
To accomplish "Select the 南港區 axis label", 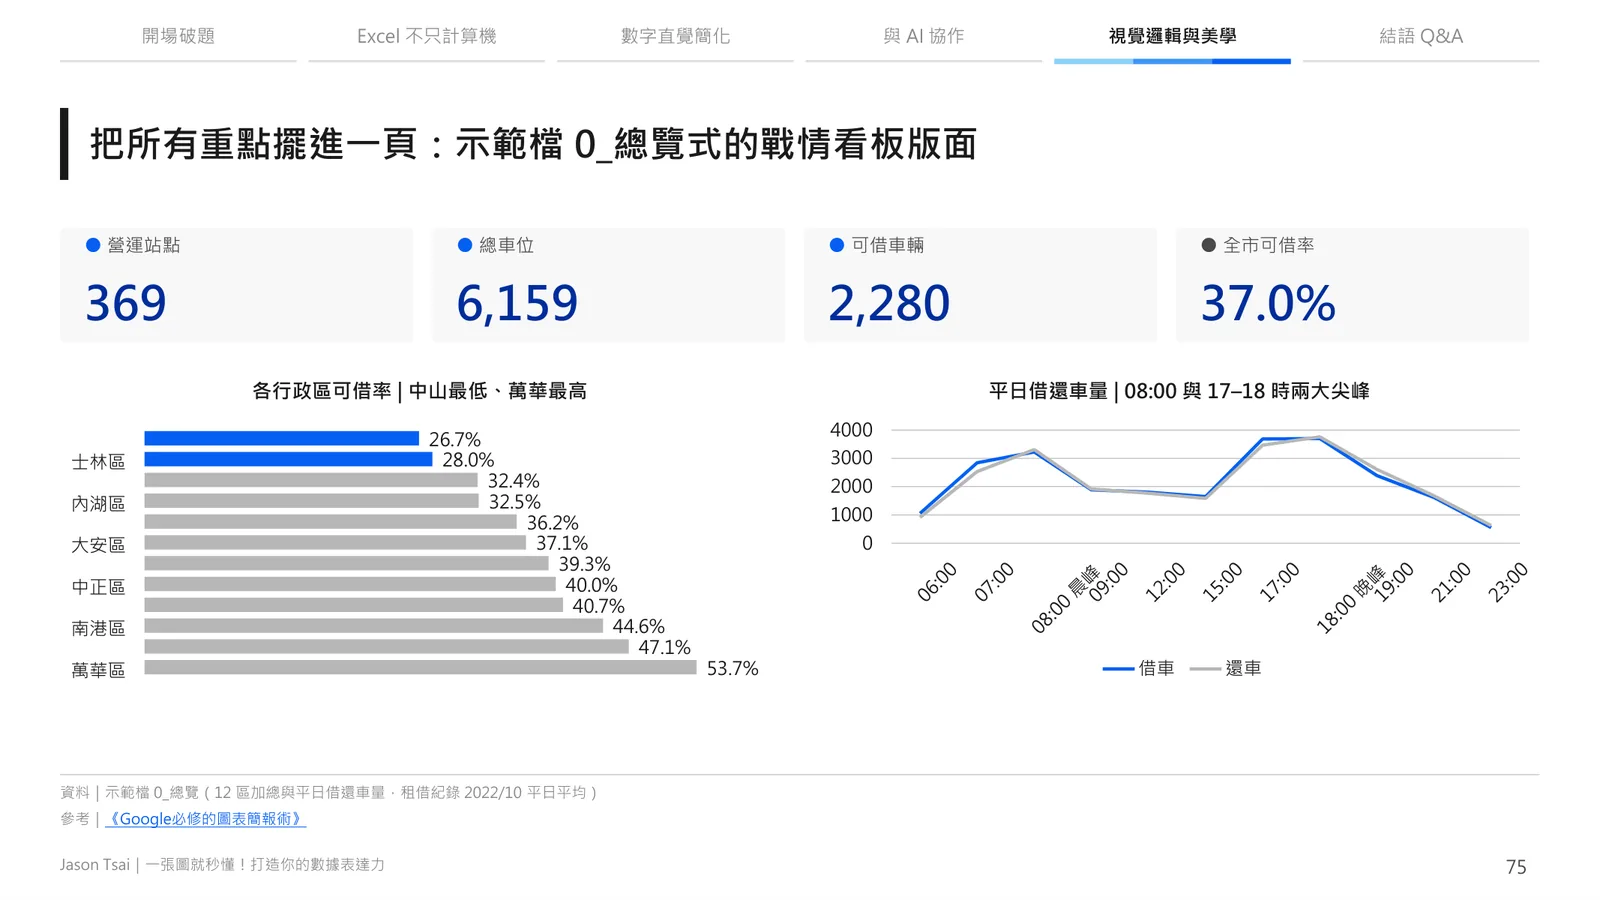I will 98,628.
